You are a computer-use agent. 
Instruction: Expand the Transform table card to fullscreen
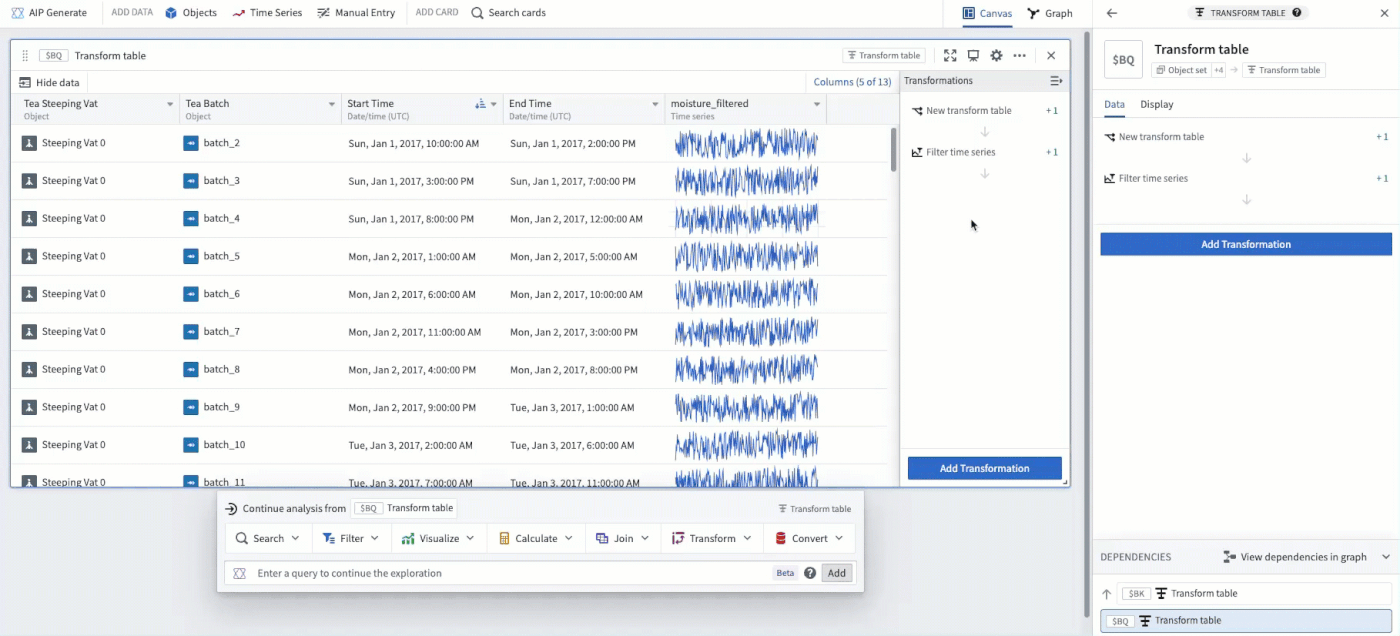click(x=950, y=56)
